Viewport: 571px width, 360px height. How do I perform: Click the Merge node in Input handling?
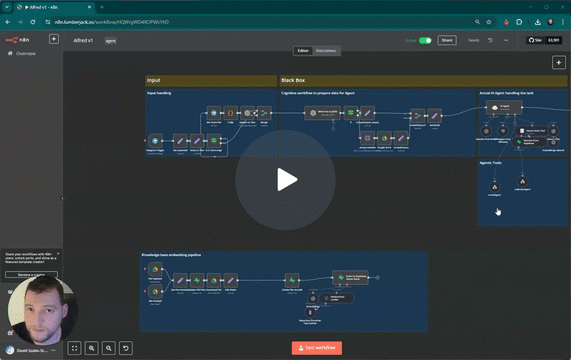264,113
